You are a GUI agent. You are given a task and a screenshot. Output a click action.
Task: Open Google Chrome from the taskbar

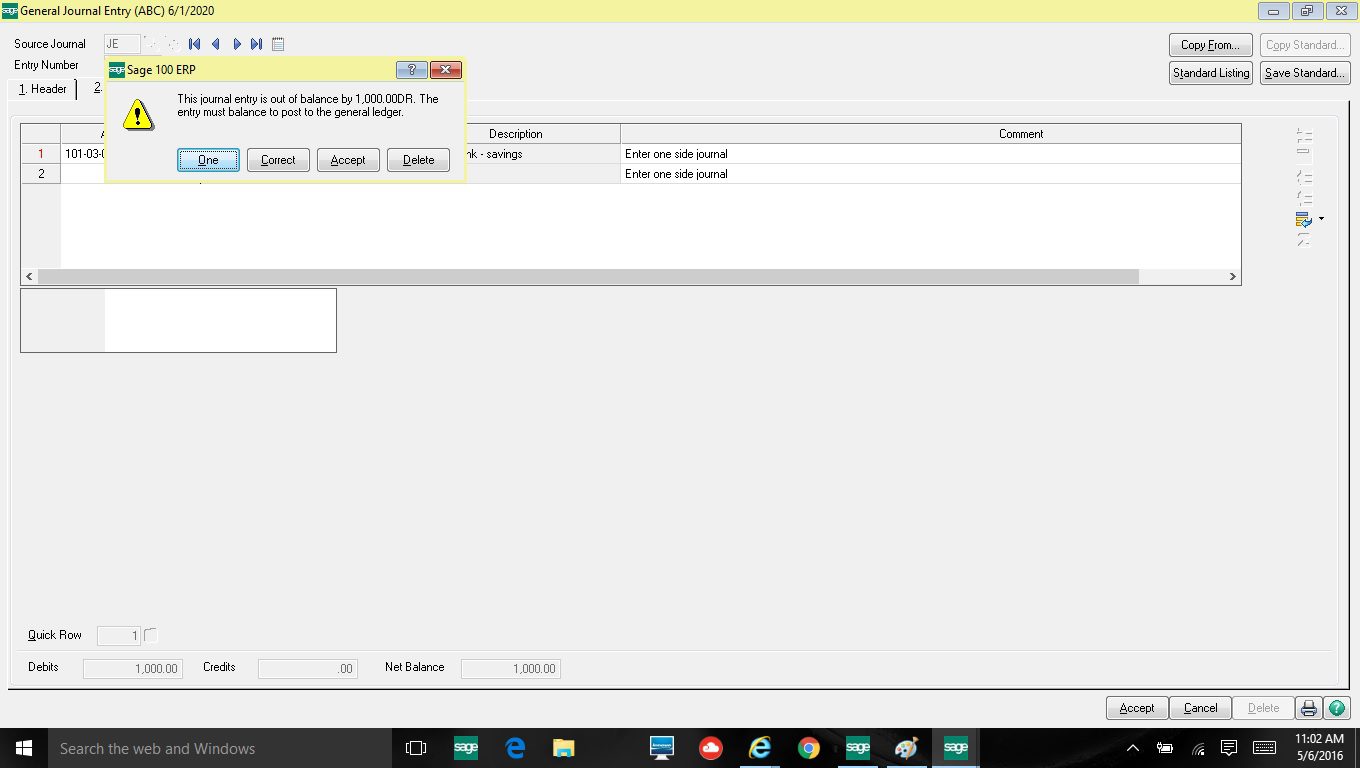[x=808, y=748]
